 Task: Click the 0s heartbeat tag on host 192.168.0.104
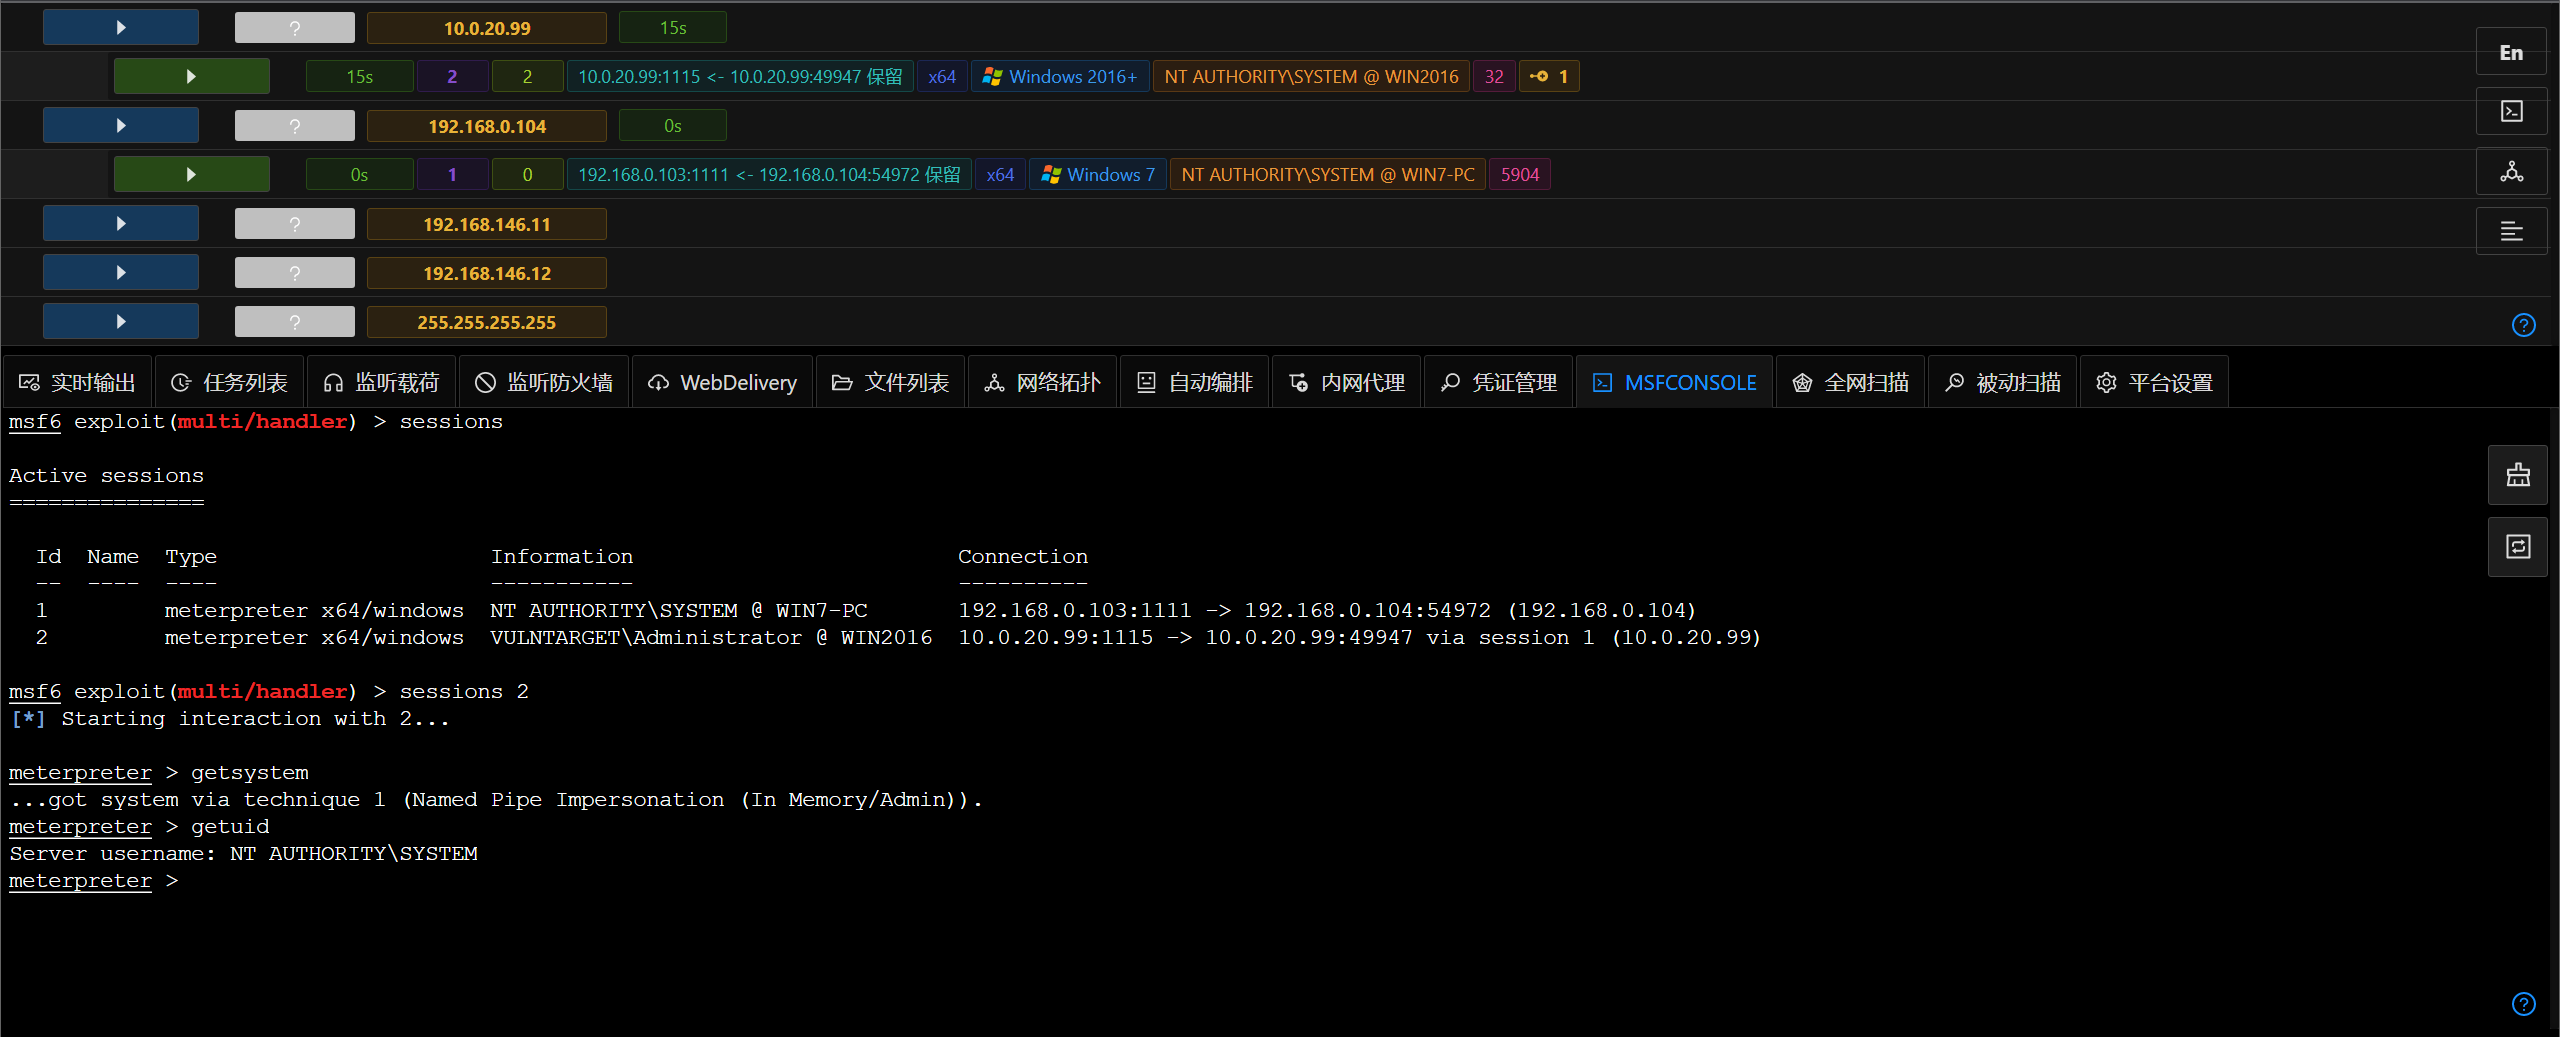[x=673, y=126]
